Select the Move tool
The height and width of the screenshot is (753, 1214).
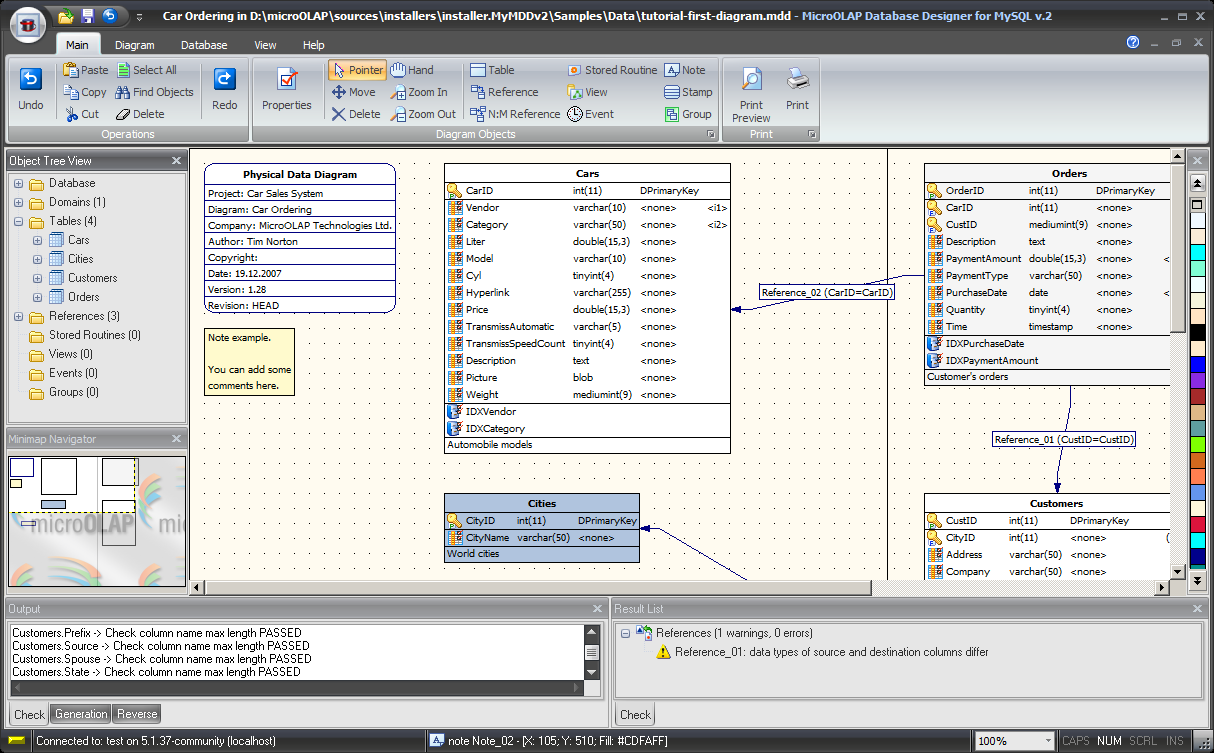(354, 92)
